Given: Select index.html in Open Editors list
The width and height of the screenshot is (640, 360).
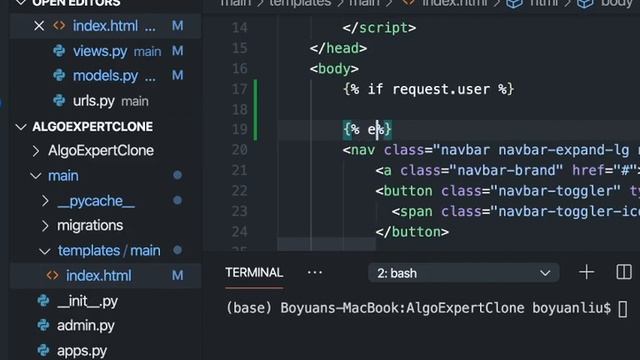Looking at the screenshot, I should click(105, 26).
